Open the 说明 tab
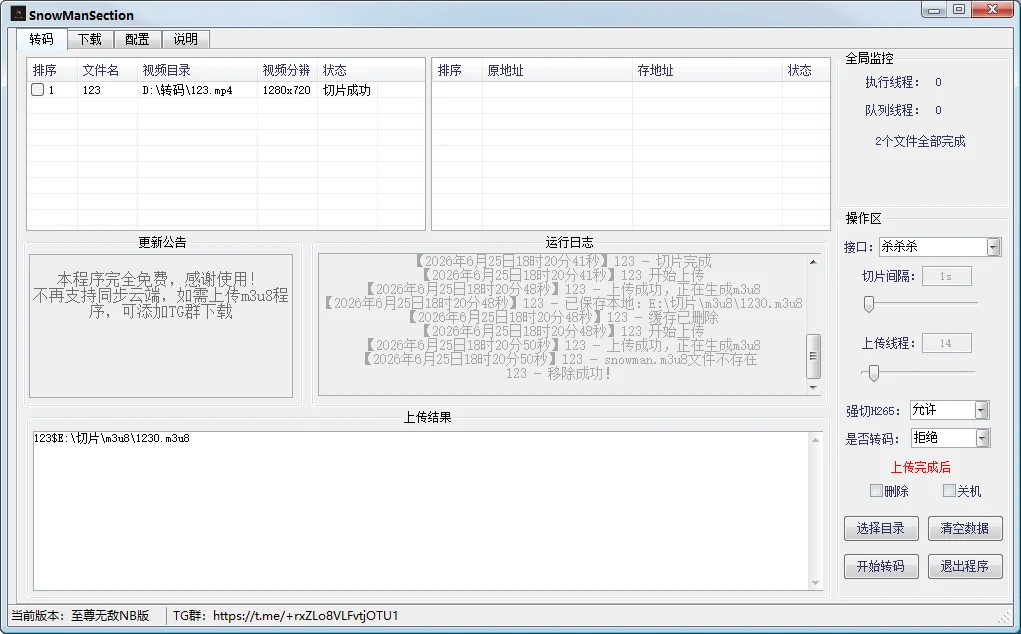Image resolution: width=1021 pixels, height=634 pixels. [186, 39]
